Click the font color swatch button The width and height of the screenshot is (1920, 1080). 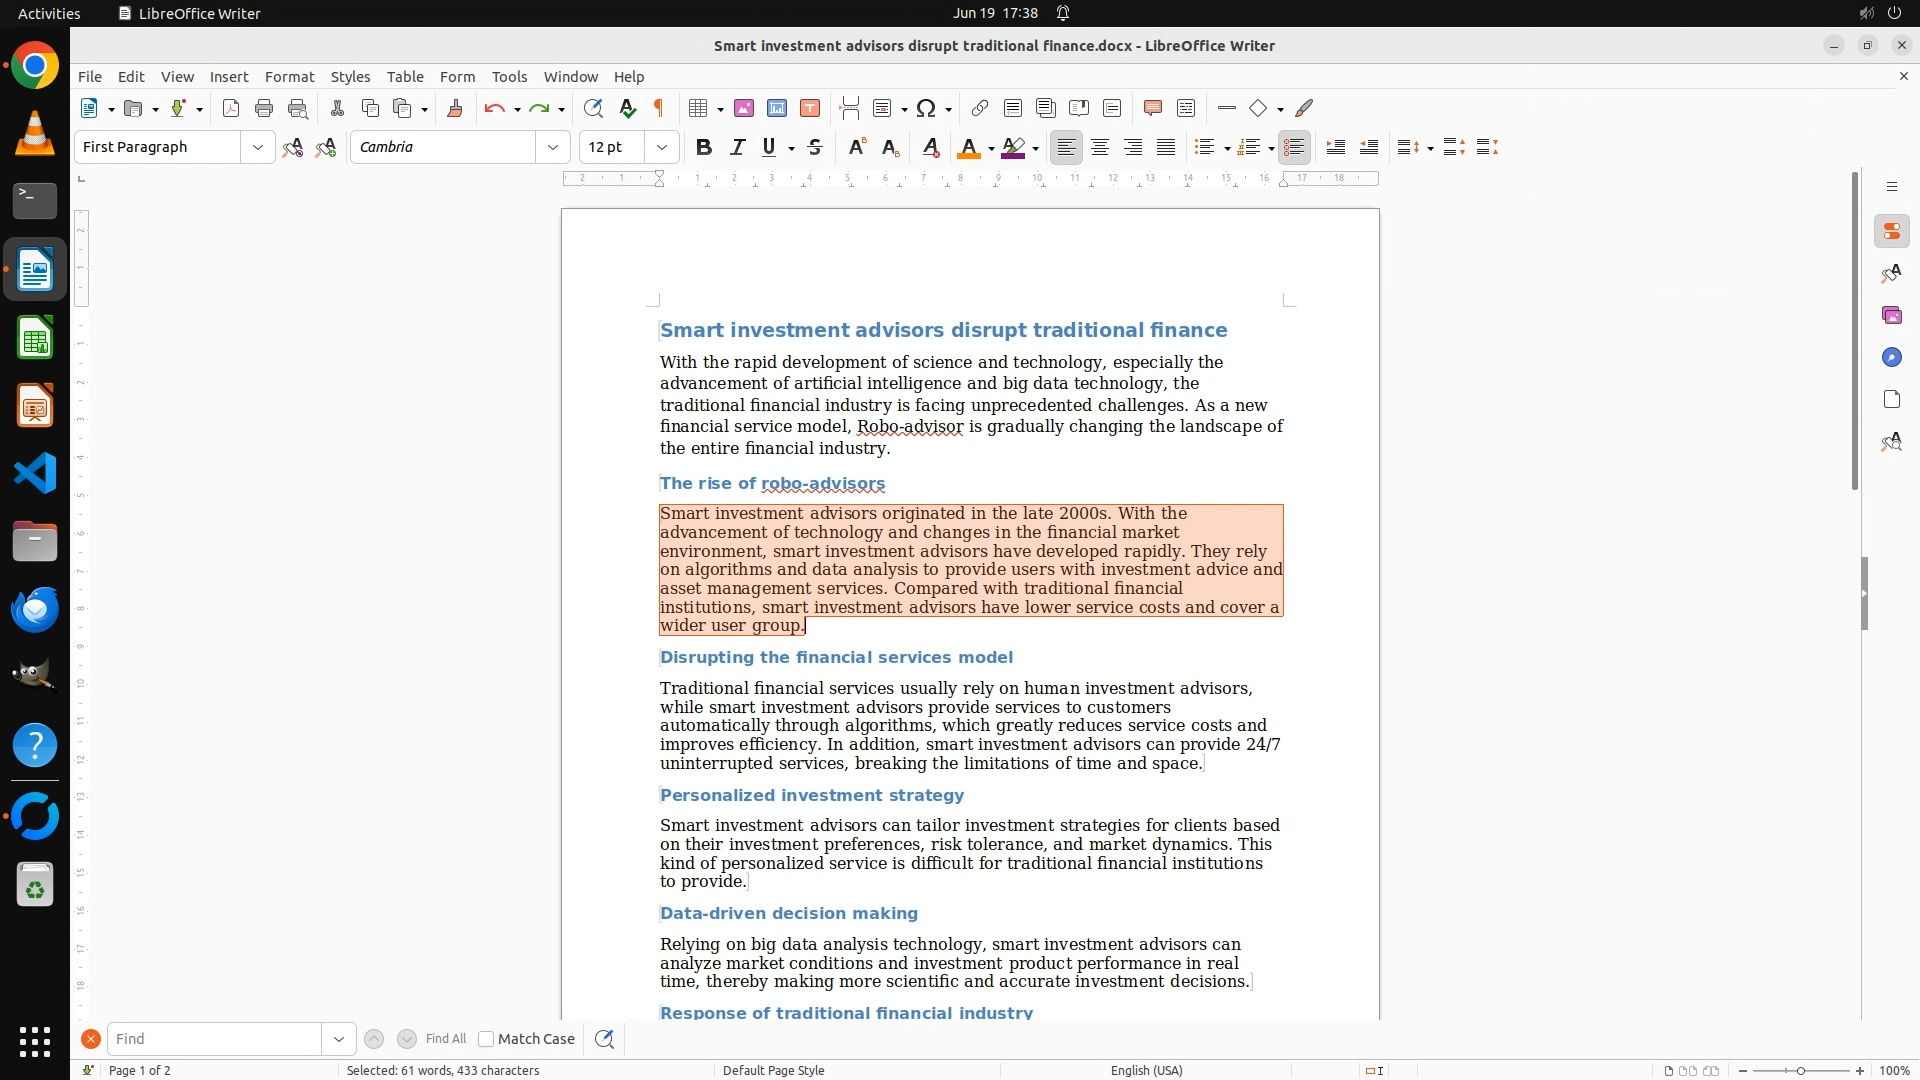(967, 148)
